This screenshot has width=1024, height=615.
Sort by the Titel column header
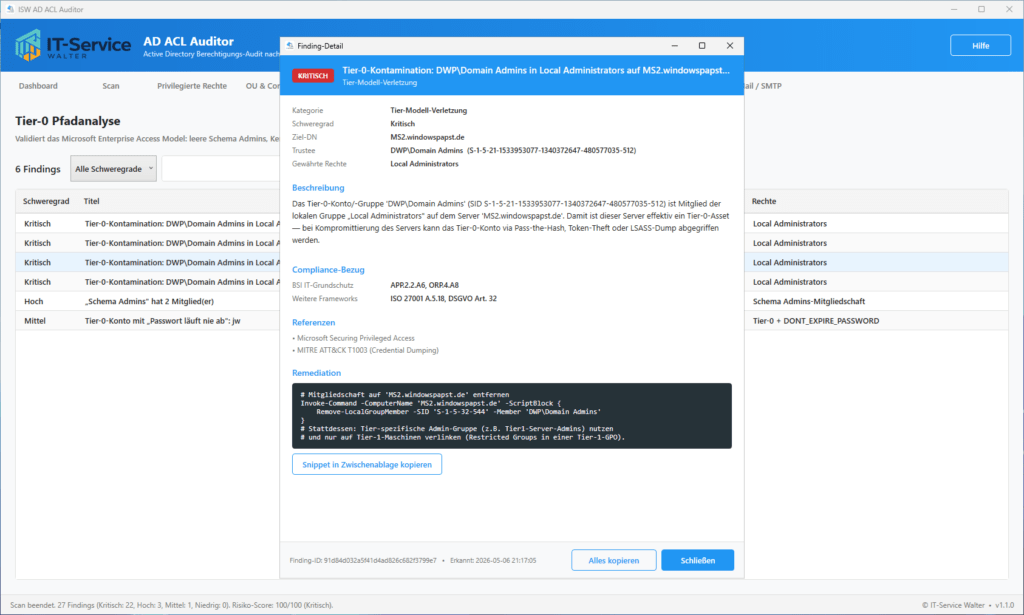[x=91, y=201]
